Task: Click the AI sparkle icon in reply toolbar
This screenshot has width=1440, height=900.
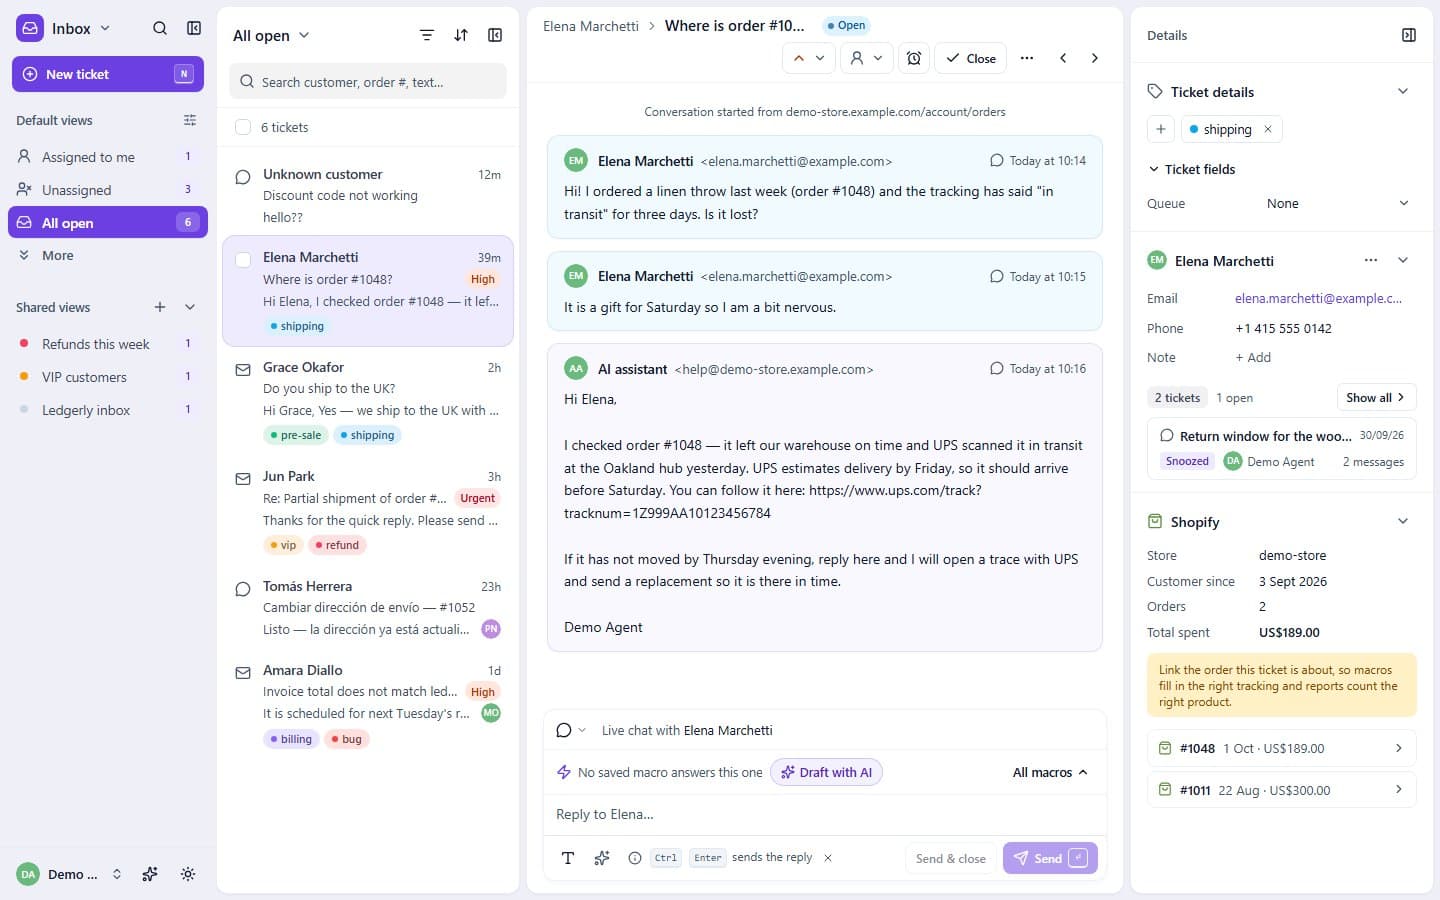Action: (x=602, y=858)
